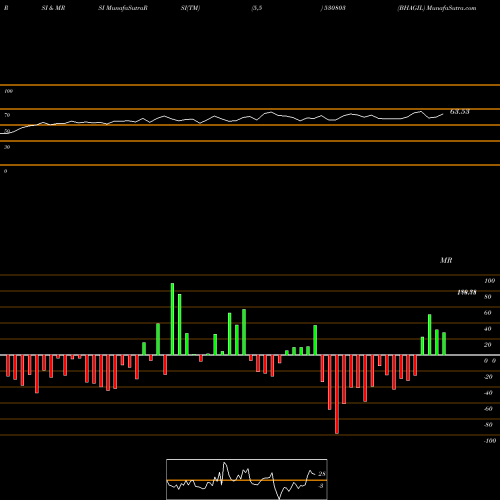
Task: Click the (BHAGIL) MunafaSutra.com header text
Action: (x=437, y=8)
